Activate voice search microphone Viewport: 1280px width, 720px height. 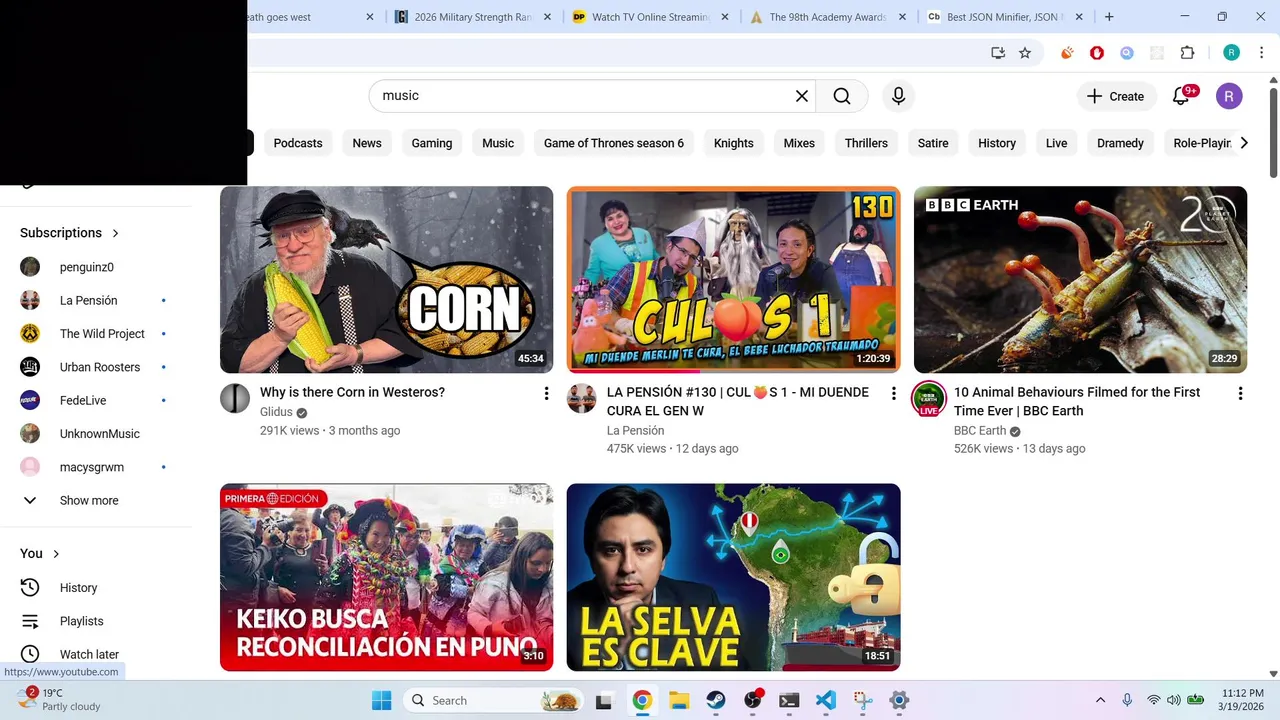[x=898, y=96]
